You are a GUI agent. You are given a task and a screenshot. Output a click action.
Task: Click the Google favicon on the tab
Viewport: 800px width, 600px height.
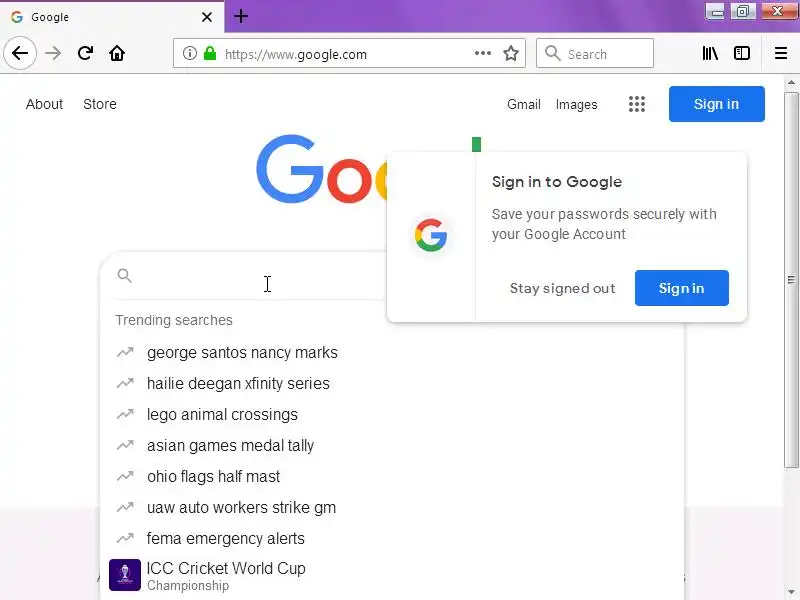[17, 17]
